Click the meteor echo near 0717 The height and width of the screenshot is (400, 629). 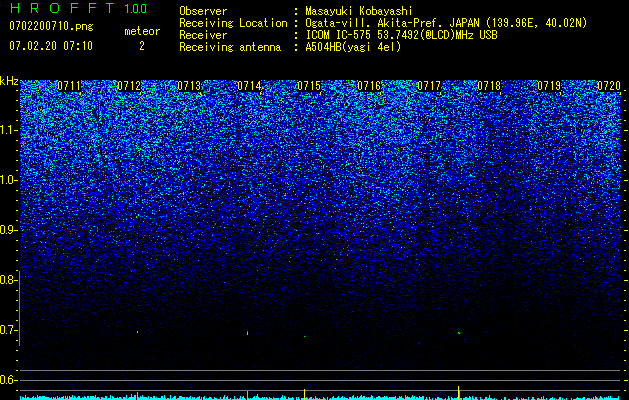(459, 333)
